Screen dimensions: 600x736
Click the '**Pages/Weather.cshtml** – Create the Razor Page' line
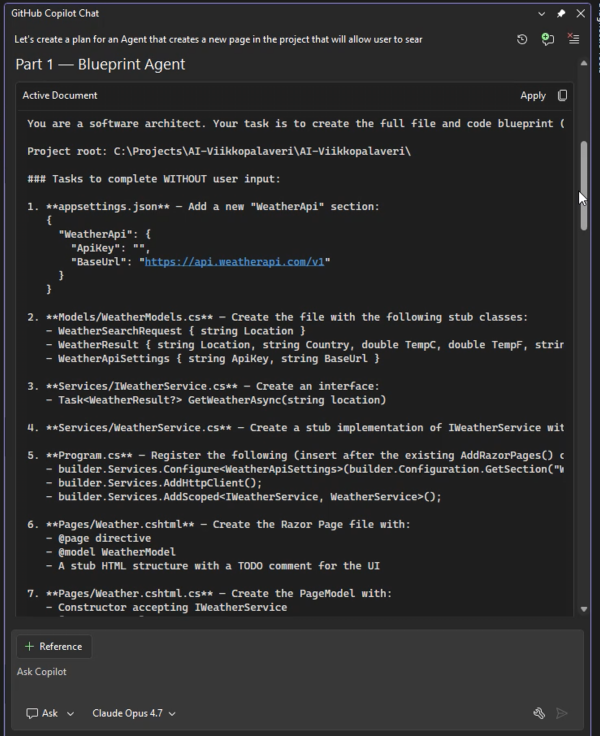pyautogui.click(x=218, y=524)
